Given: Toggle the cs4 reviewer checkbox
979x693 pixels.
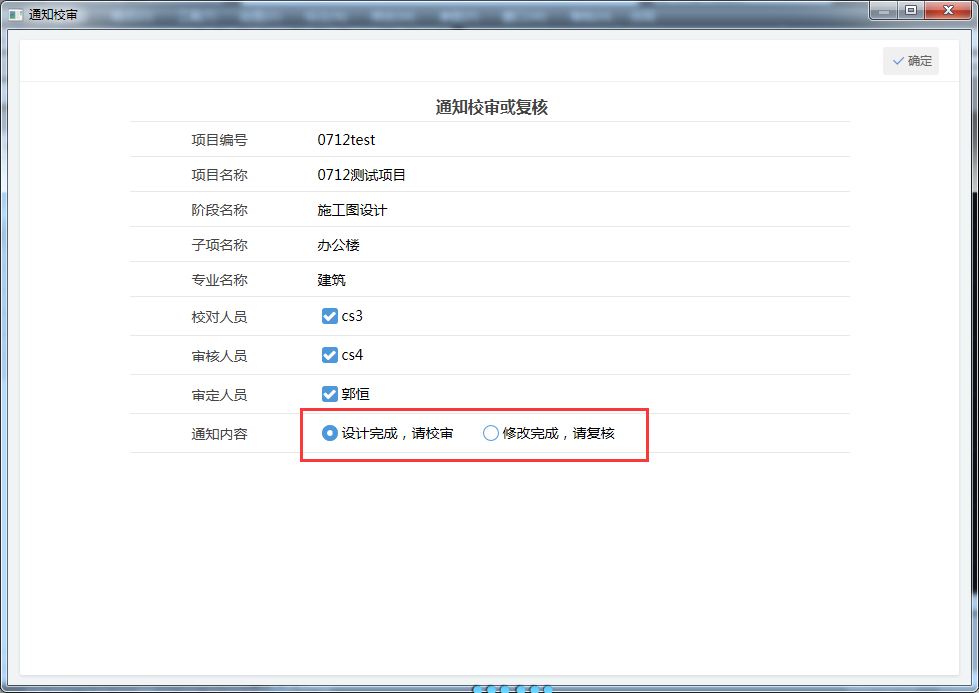Looking at the screenshot, I should coord(329,355).
